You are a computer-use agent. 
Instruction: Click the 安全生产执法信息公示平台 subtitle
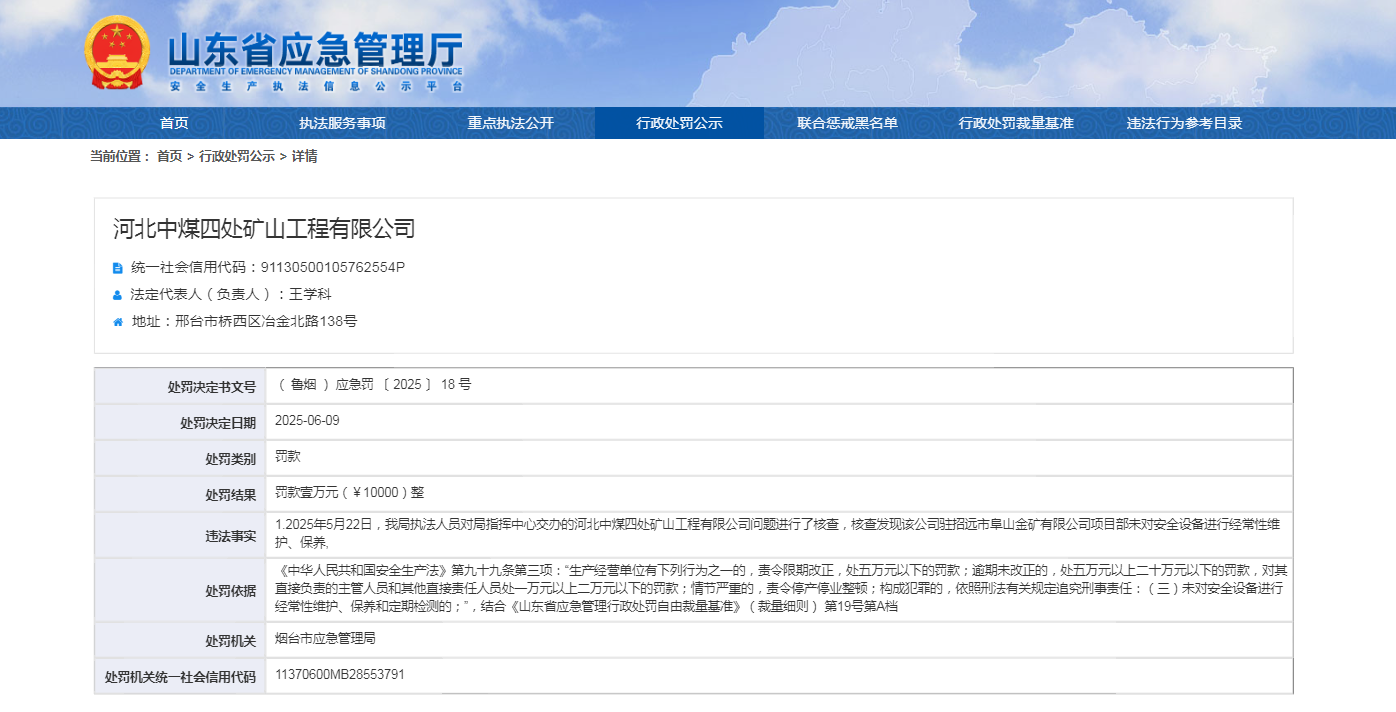point(316,87)
